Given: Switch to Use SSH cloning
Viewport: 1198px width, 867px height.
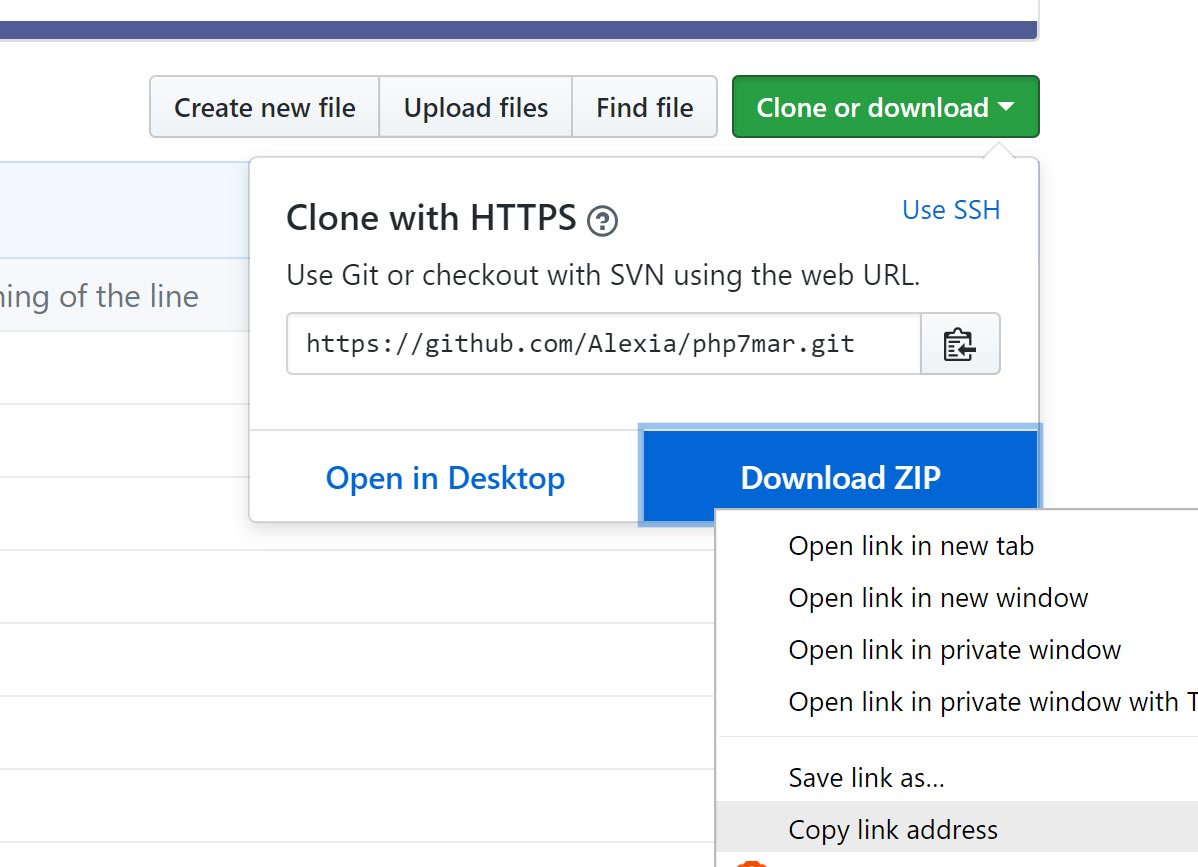Looking at the screenshot, I should (x=950, y=210).
